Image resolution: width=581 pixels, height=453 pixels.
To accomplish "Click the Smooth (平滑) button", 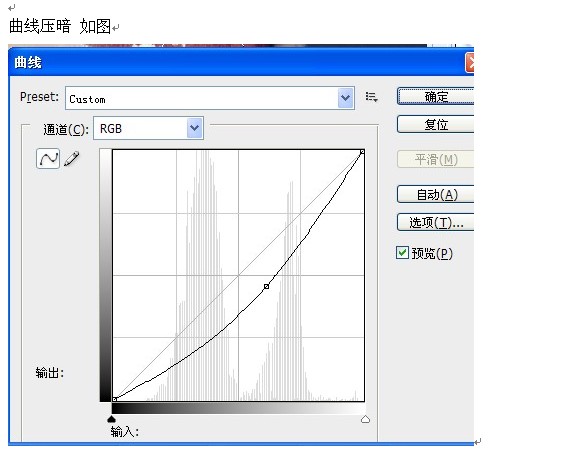I will pyautogui.click(x=435, y=160).
